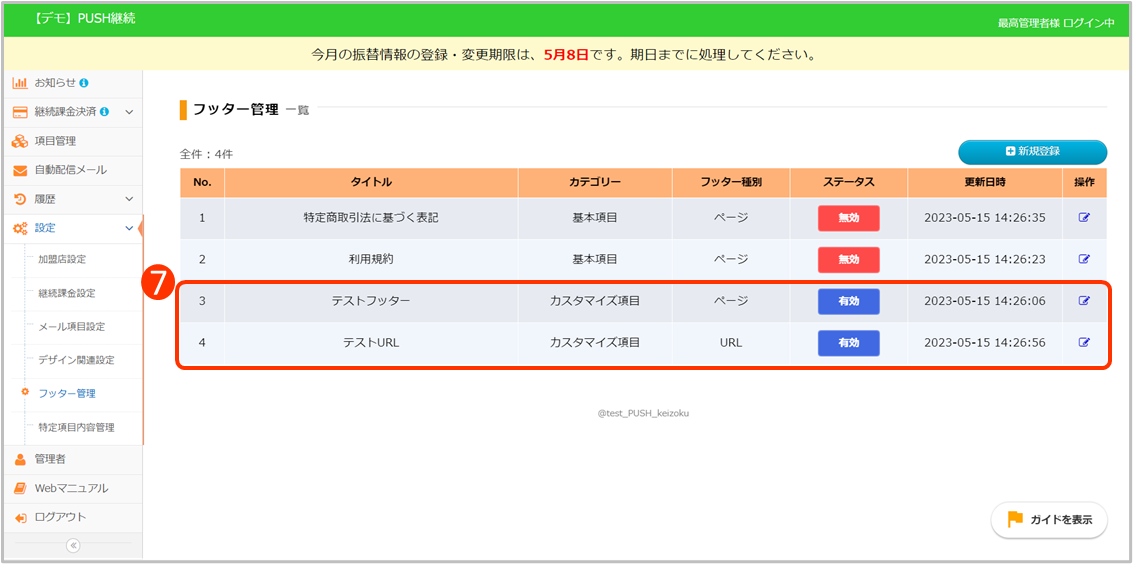
Task: Click ログアウト in the sidebar
Action: 60,517
